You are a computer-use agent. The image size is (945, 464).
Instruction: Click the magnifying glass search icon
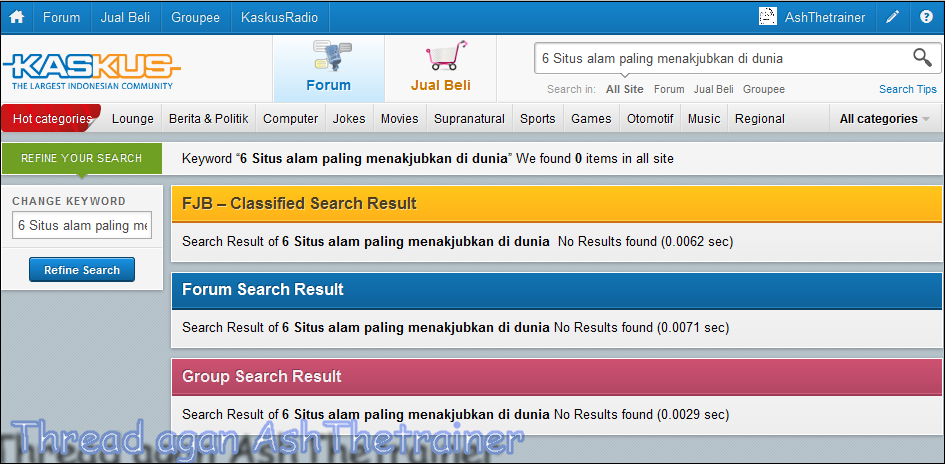tap(922, 58)
